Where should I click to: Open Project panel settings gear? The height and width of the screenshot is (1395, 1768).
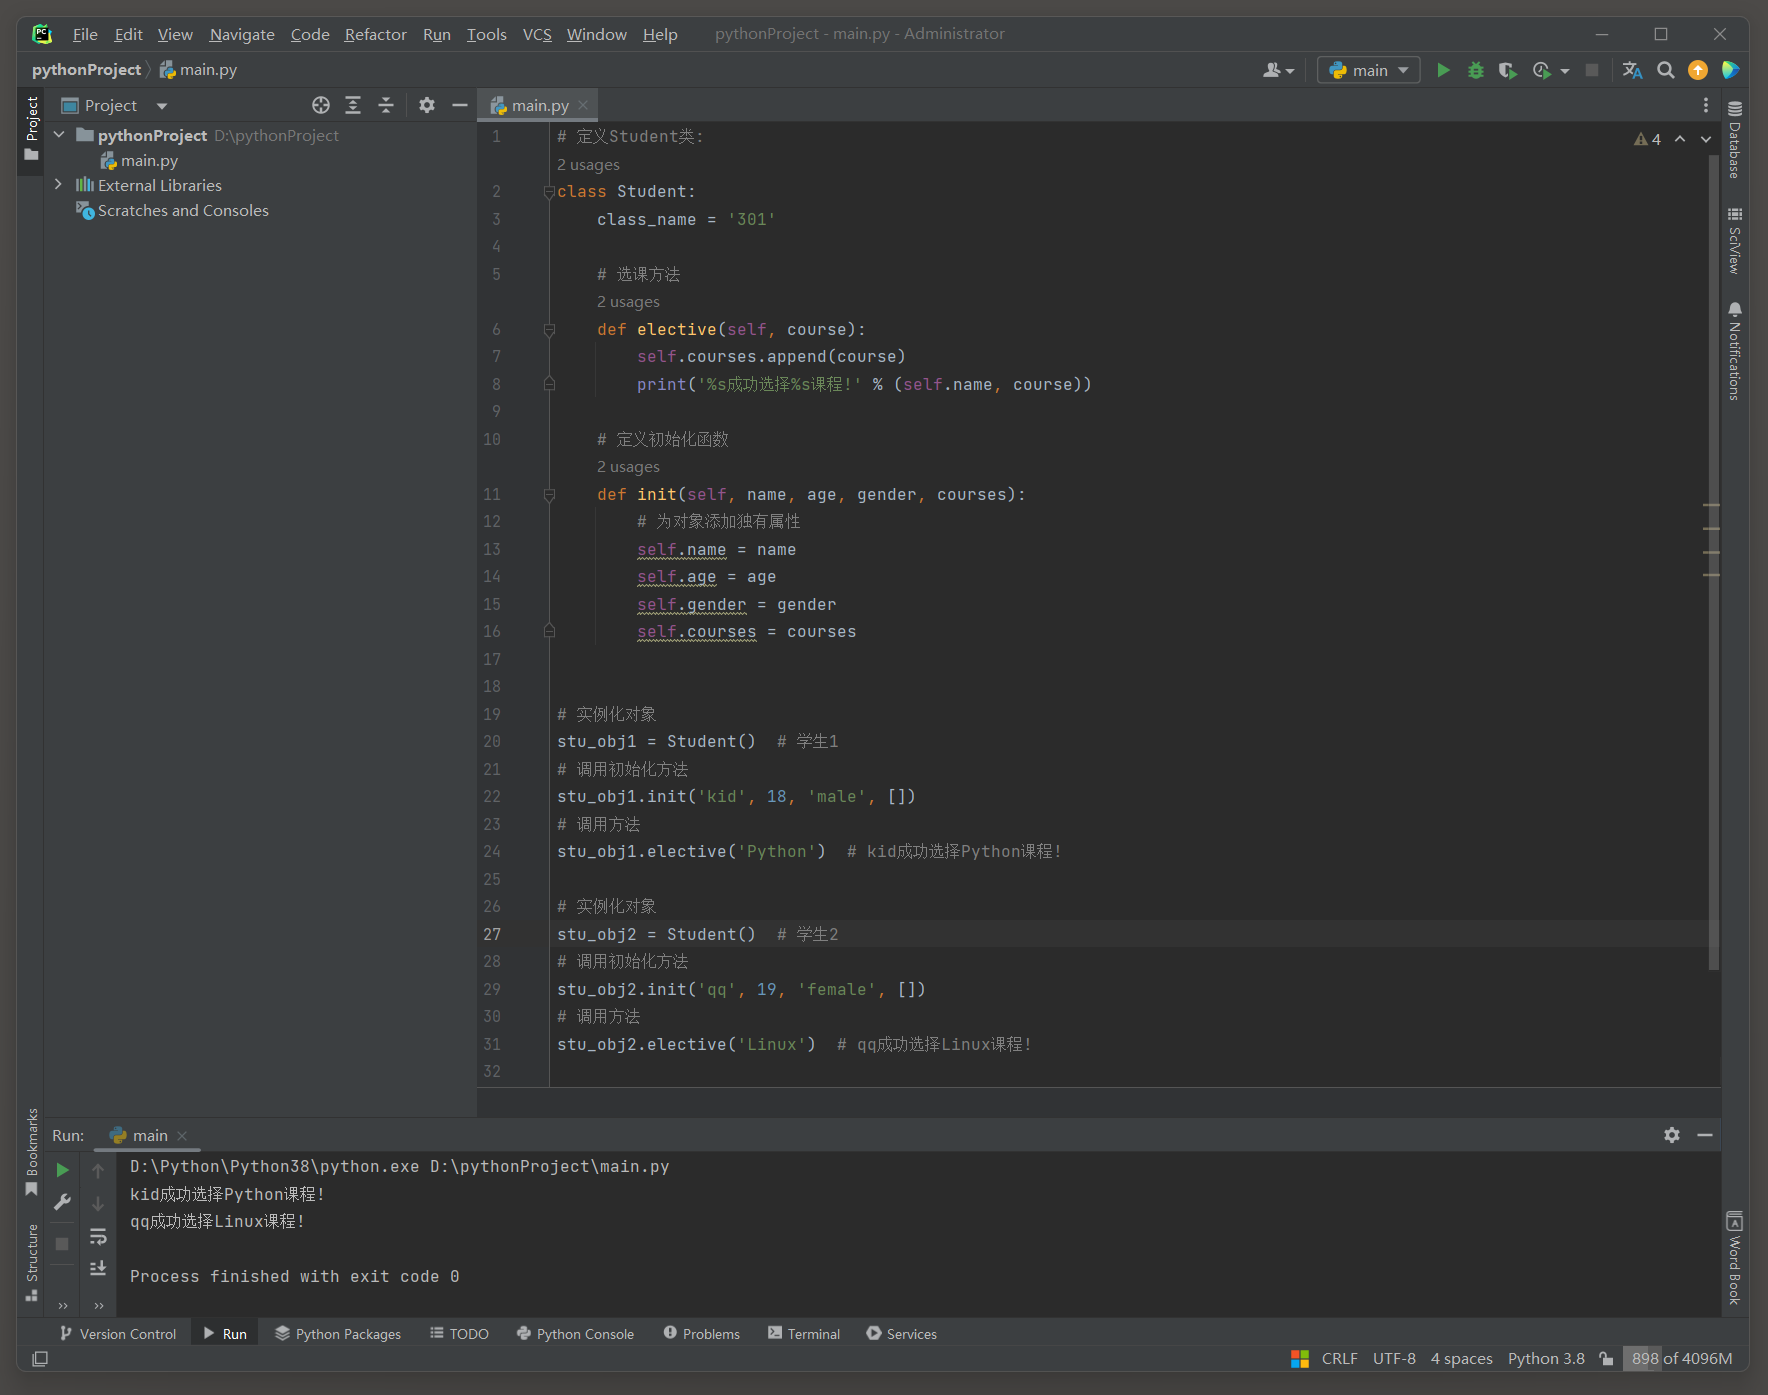pos(427,105)
